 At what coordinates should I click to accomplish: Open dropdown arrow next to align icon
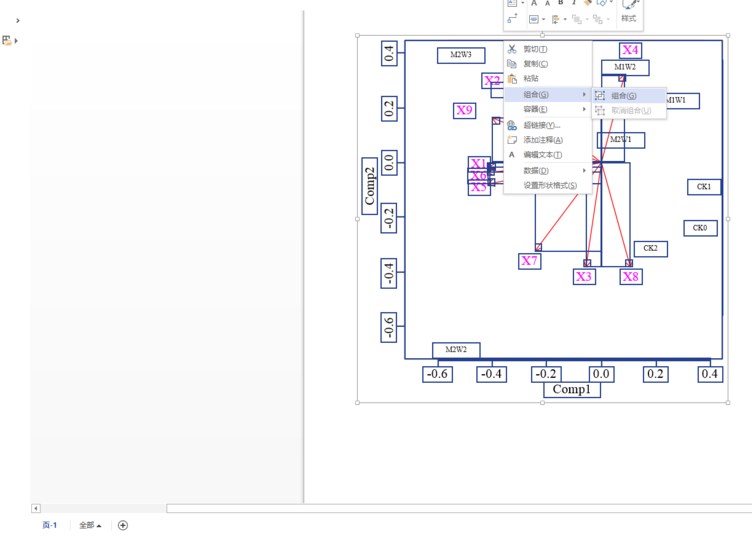tap(565, 20)
